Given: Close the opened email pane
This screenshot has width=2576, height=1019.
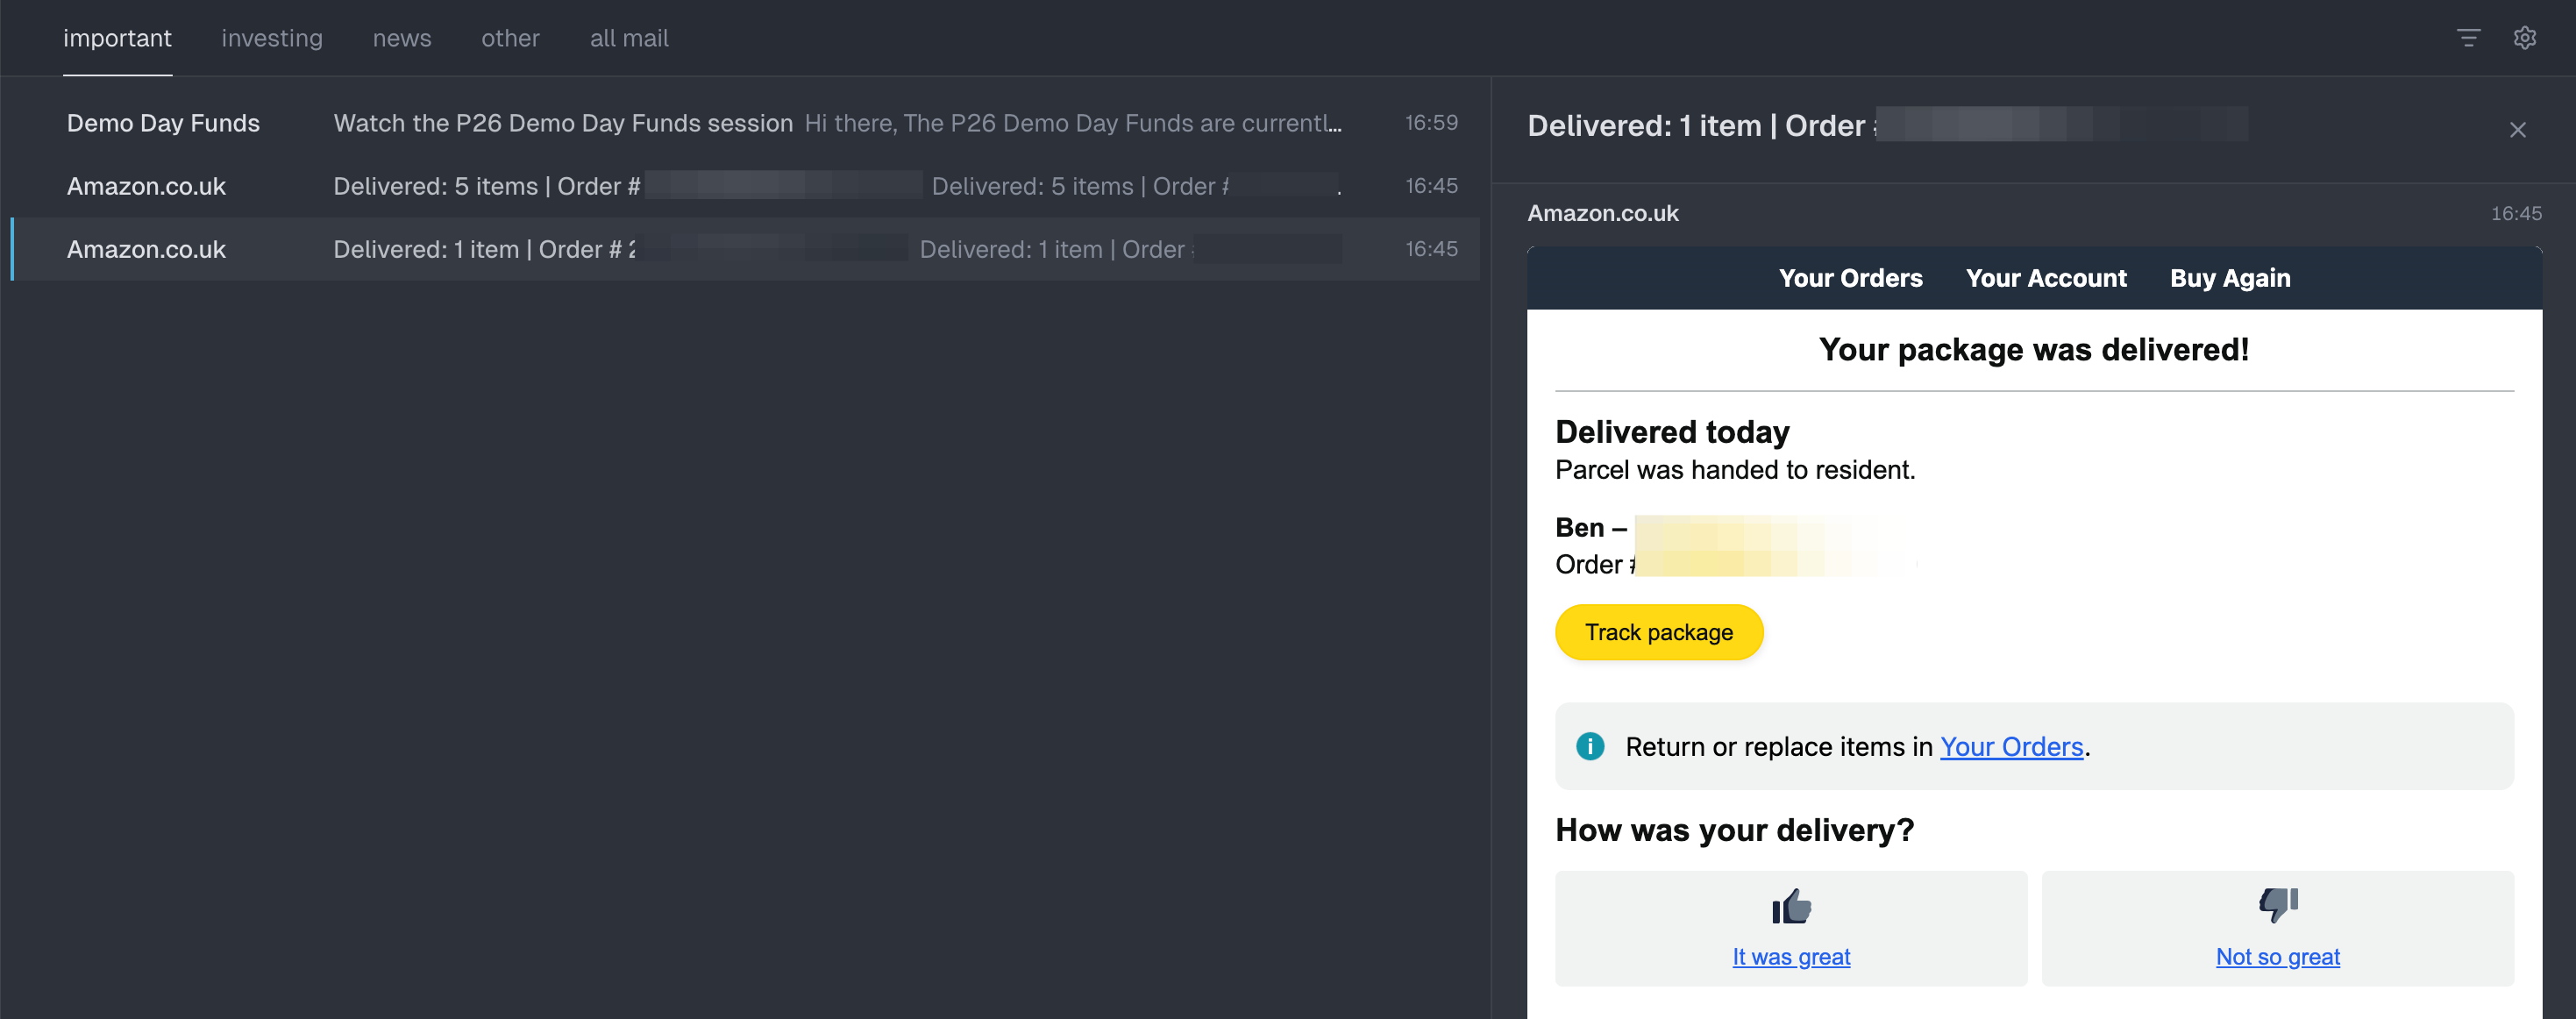Looking at the screenshot, I should point(2517,130).
